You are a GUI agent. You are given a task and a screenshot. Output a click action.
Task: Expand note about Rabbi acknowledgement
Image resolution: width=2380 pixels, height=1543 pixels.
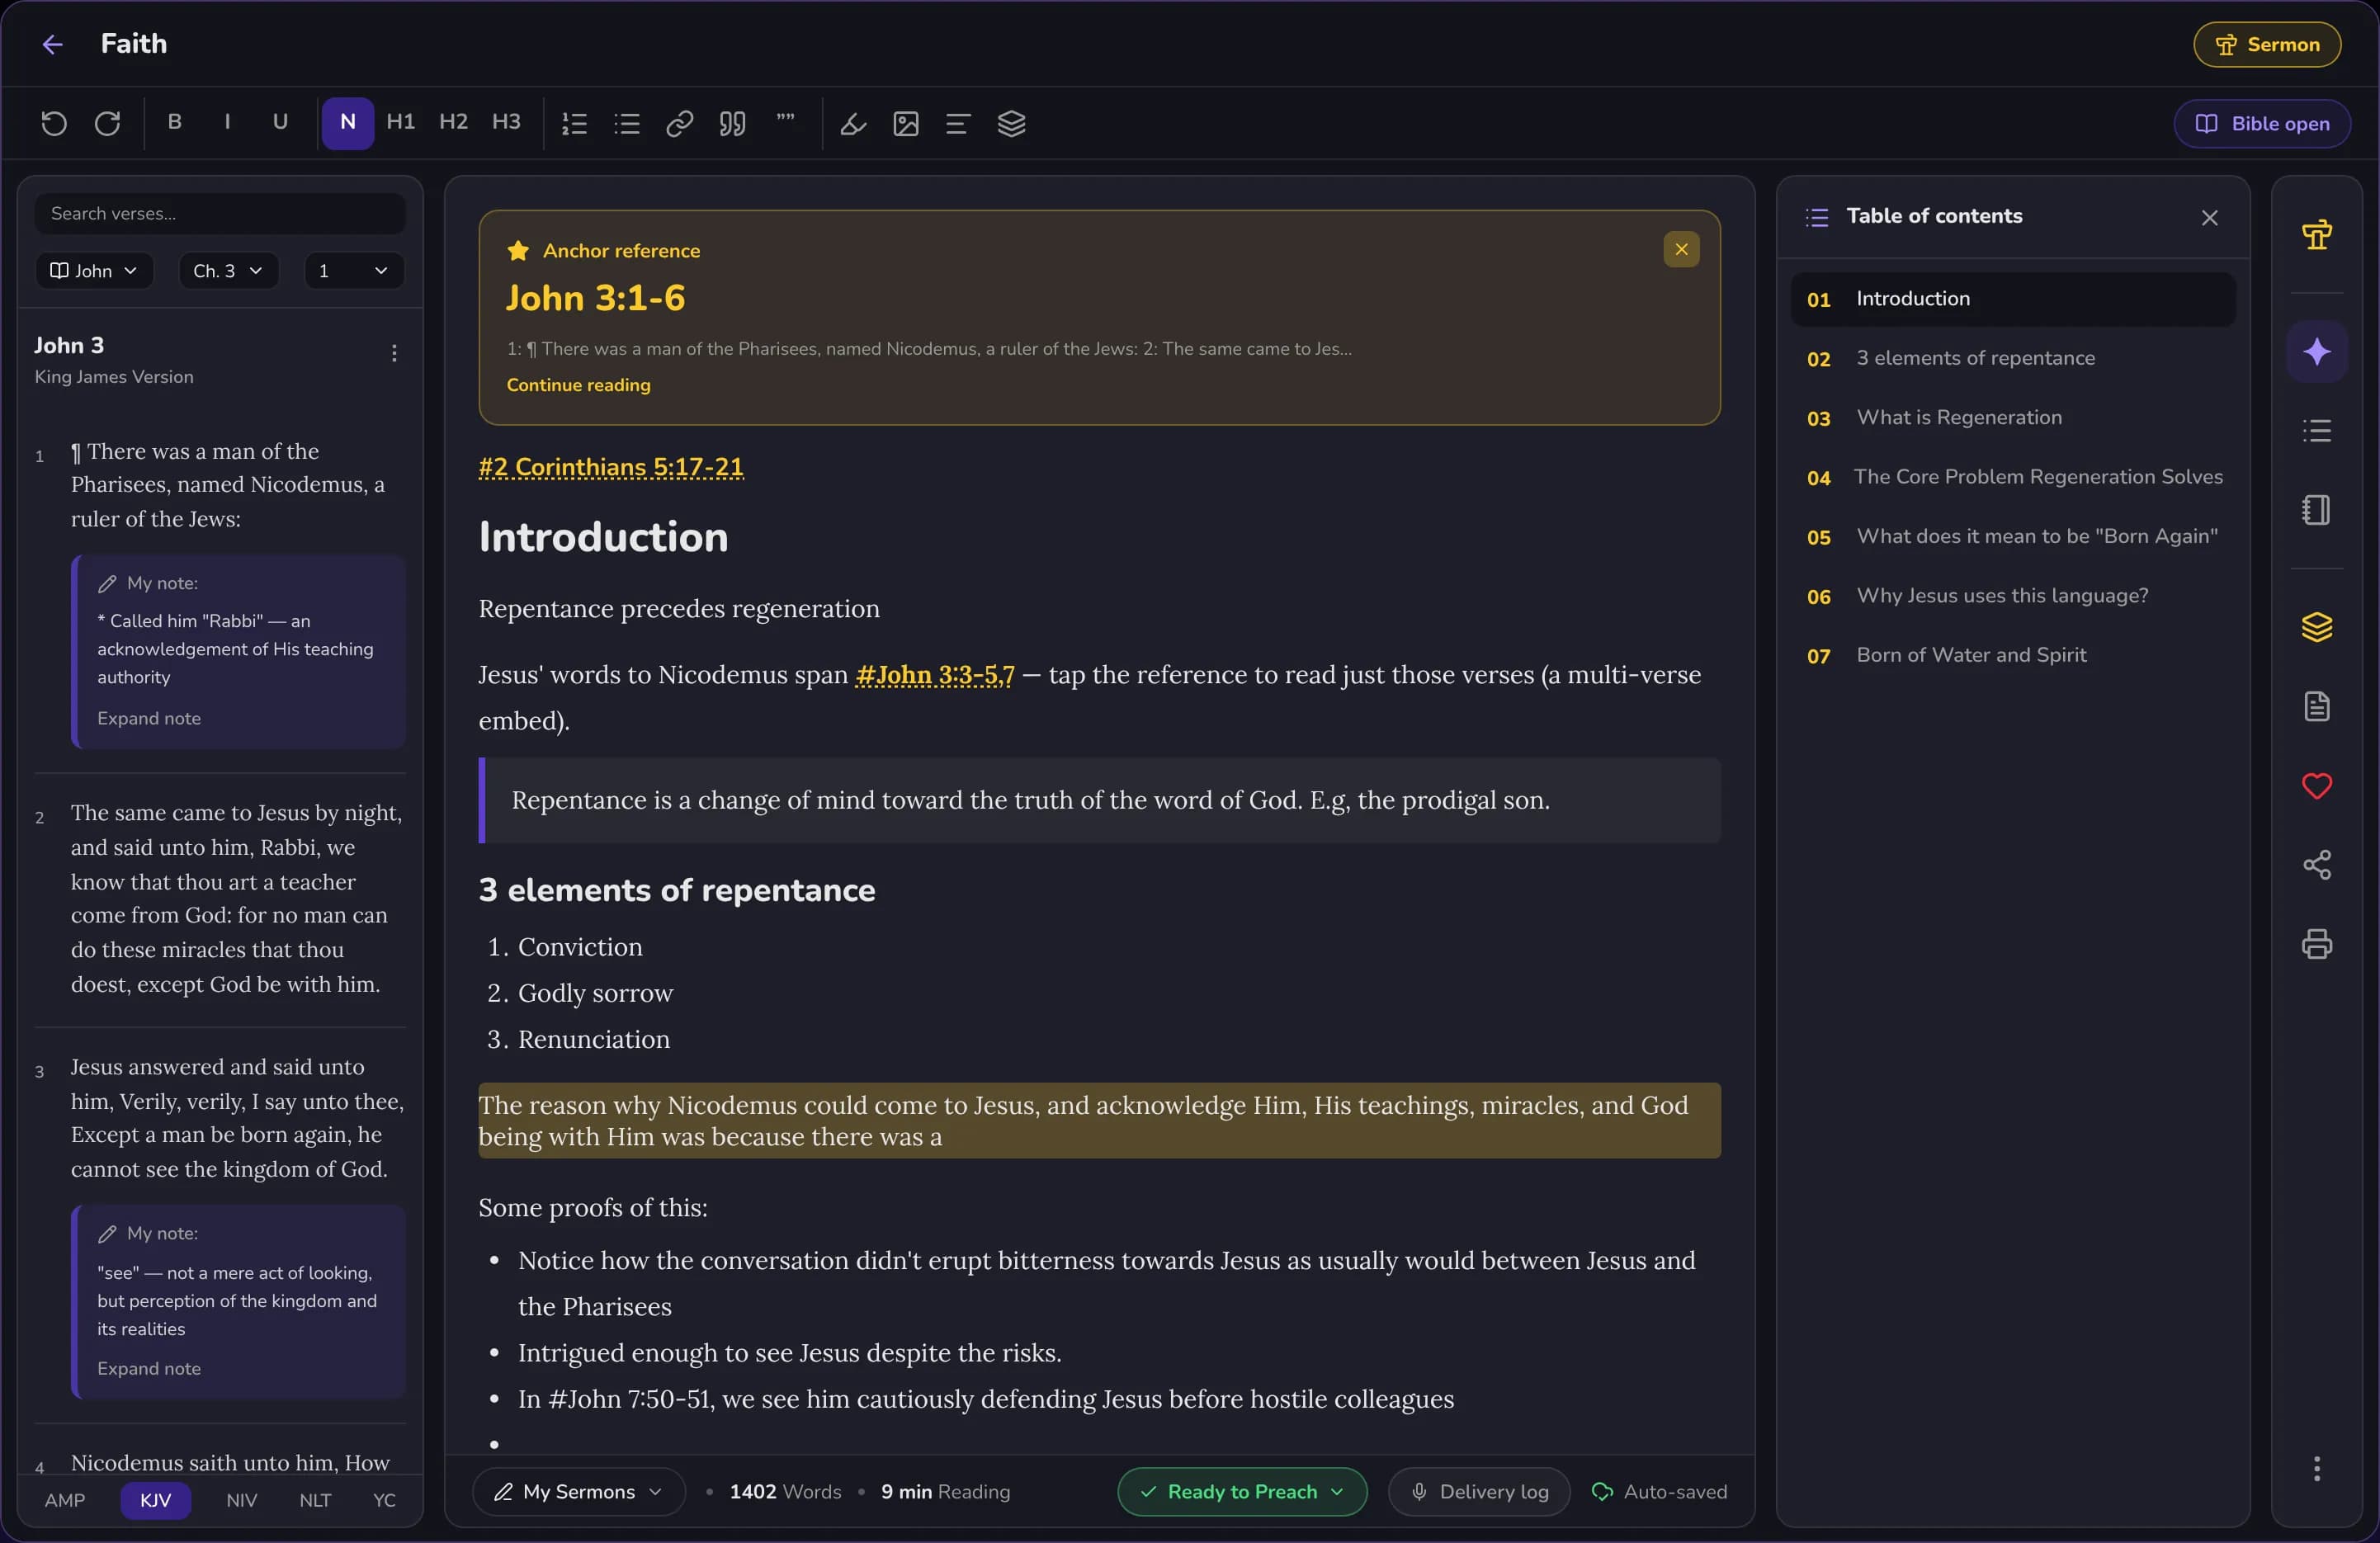[x=149, y=718]
